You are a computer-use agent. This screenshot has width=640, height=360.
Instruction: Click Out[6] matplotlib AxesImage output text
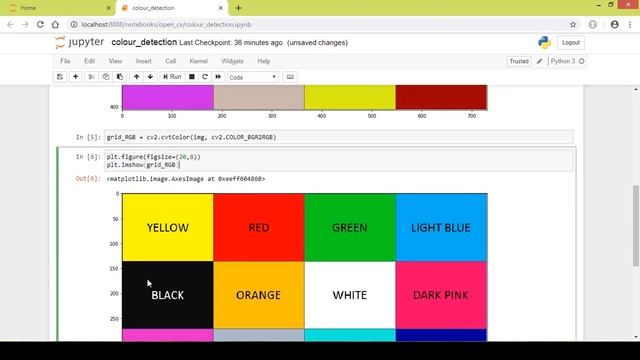click(186, 179)
